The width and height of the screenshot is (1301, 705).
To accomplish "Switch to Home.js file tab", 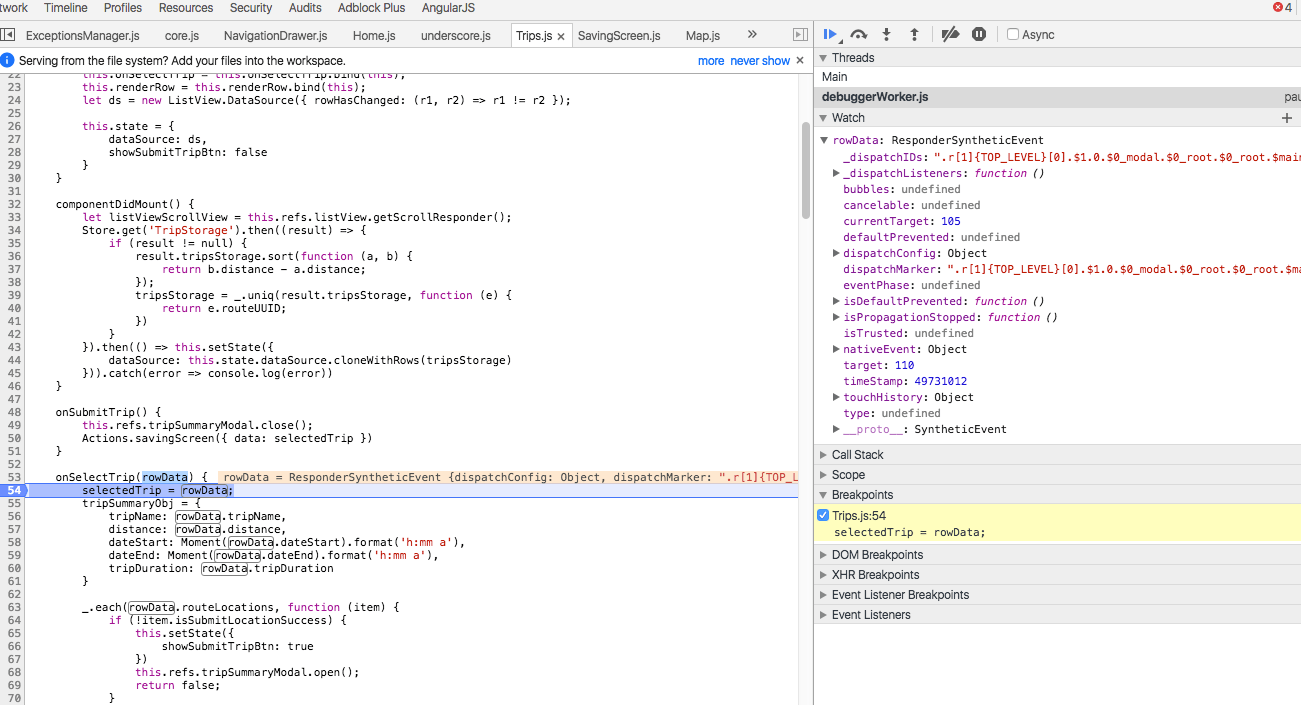I will (374, 36).
